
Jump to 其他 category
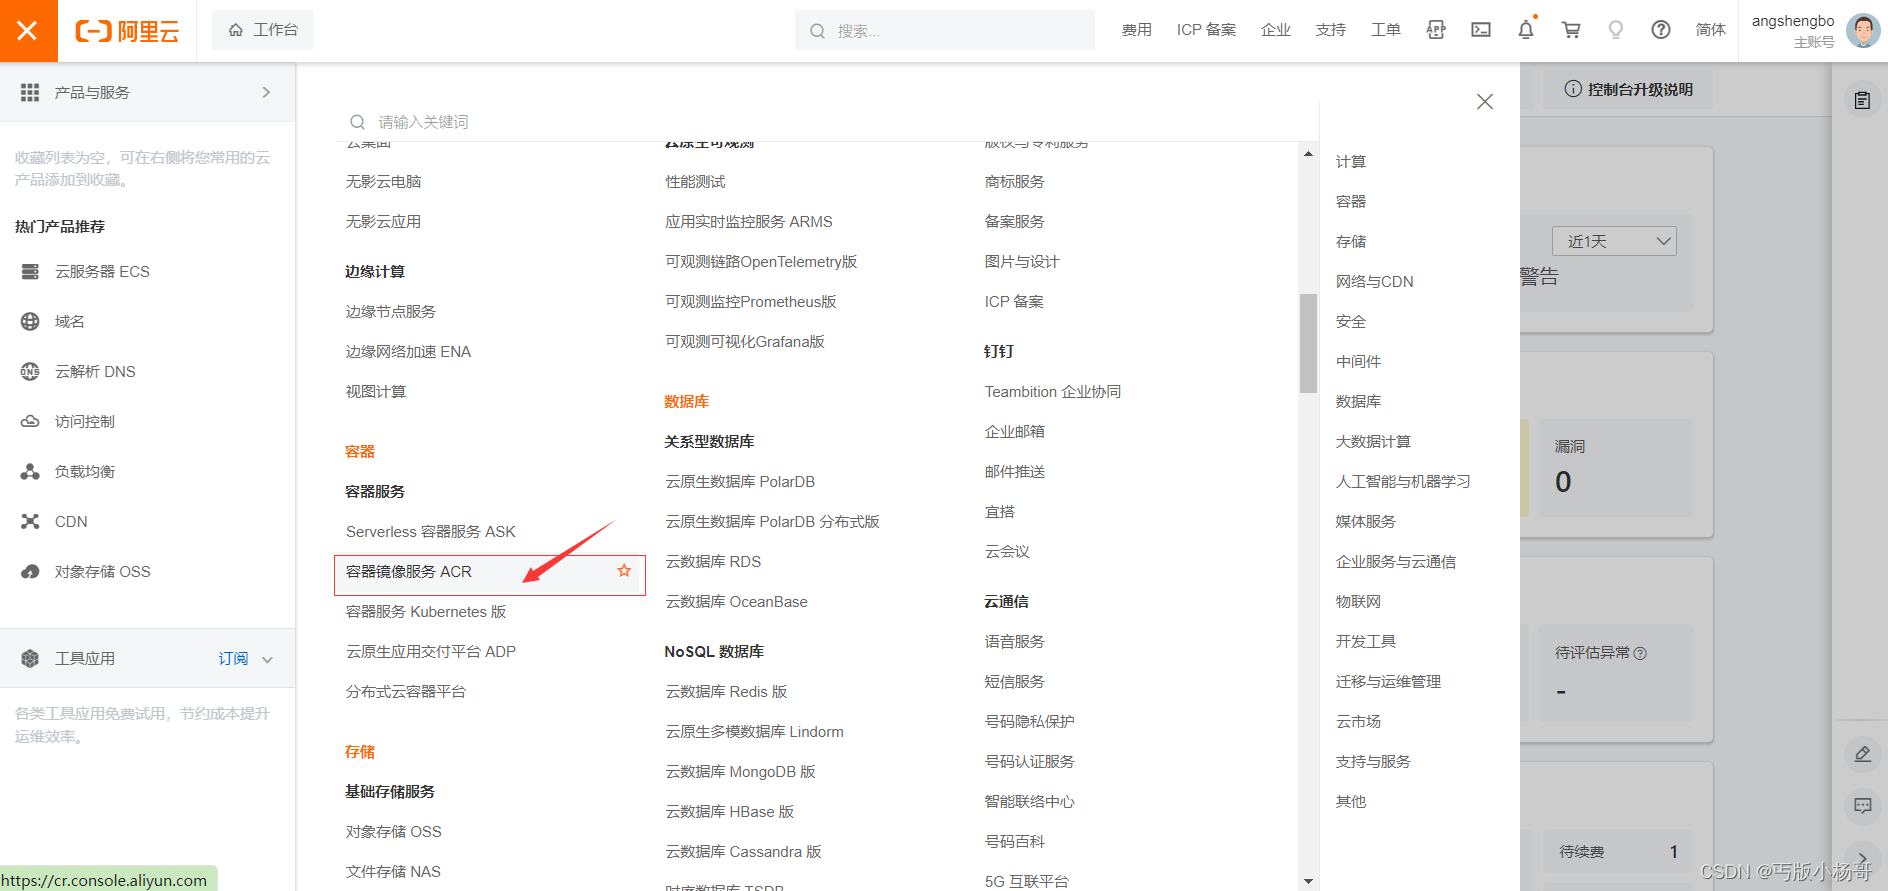point(1351,802)
